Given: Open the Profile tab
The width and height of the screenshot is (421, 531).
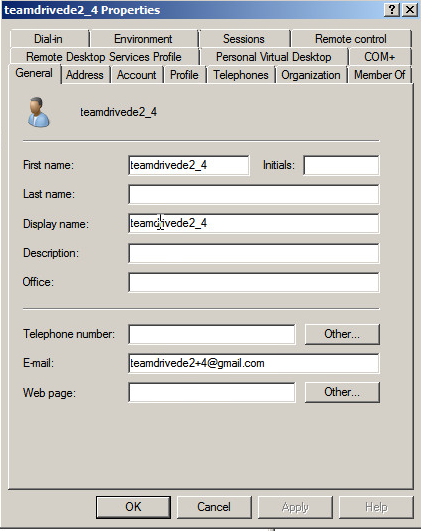Looking at the screenshot, I should [184, 75].
